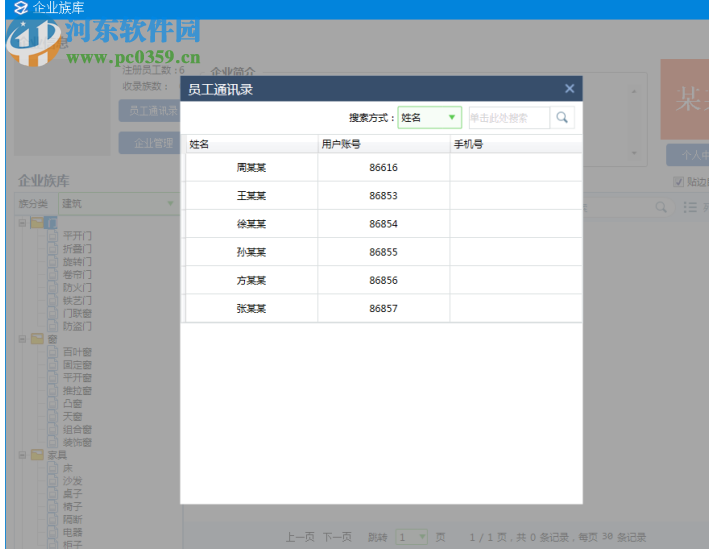
Task: Switch to list view icon in background
Action: tap(690, 207)
